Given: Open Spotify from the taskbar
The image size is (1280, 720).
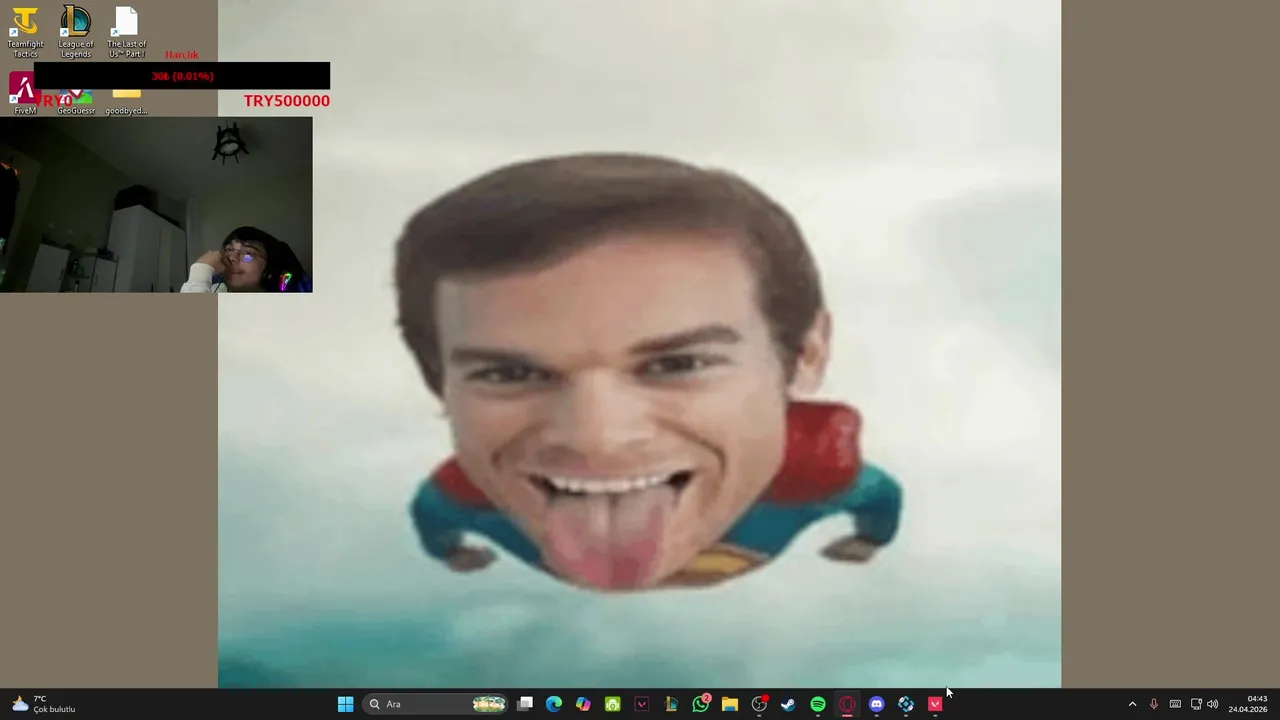Looking at the screenshot, I should coord(818,704).
